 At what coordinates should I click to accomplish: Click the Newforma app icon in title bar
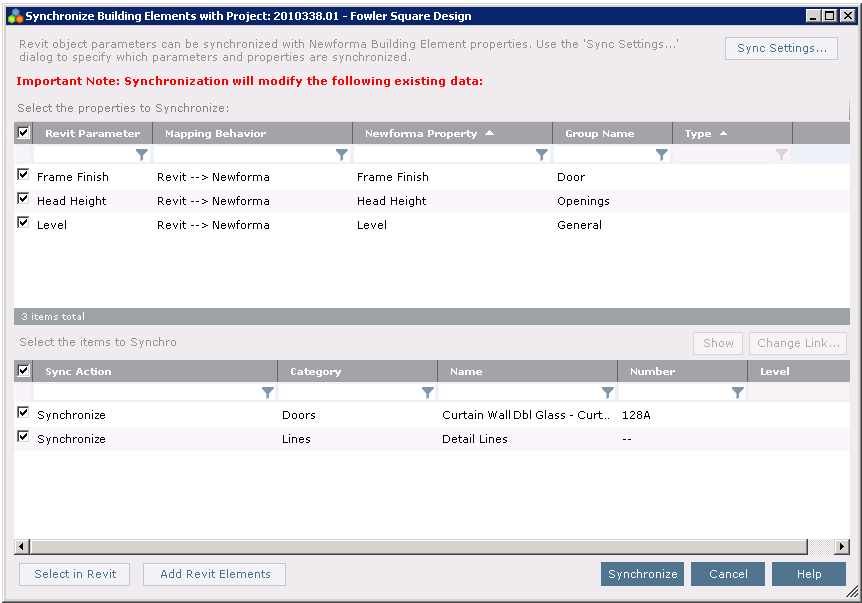click(15, 16)
